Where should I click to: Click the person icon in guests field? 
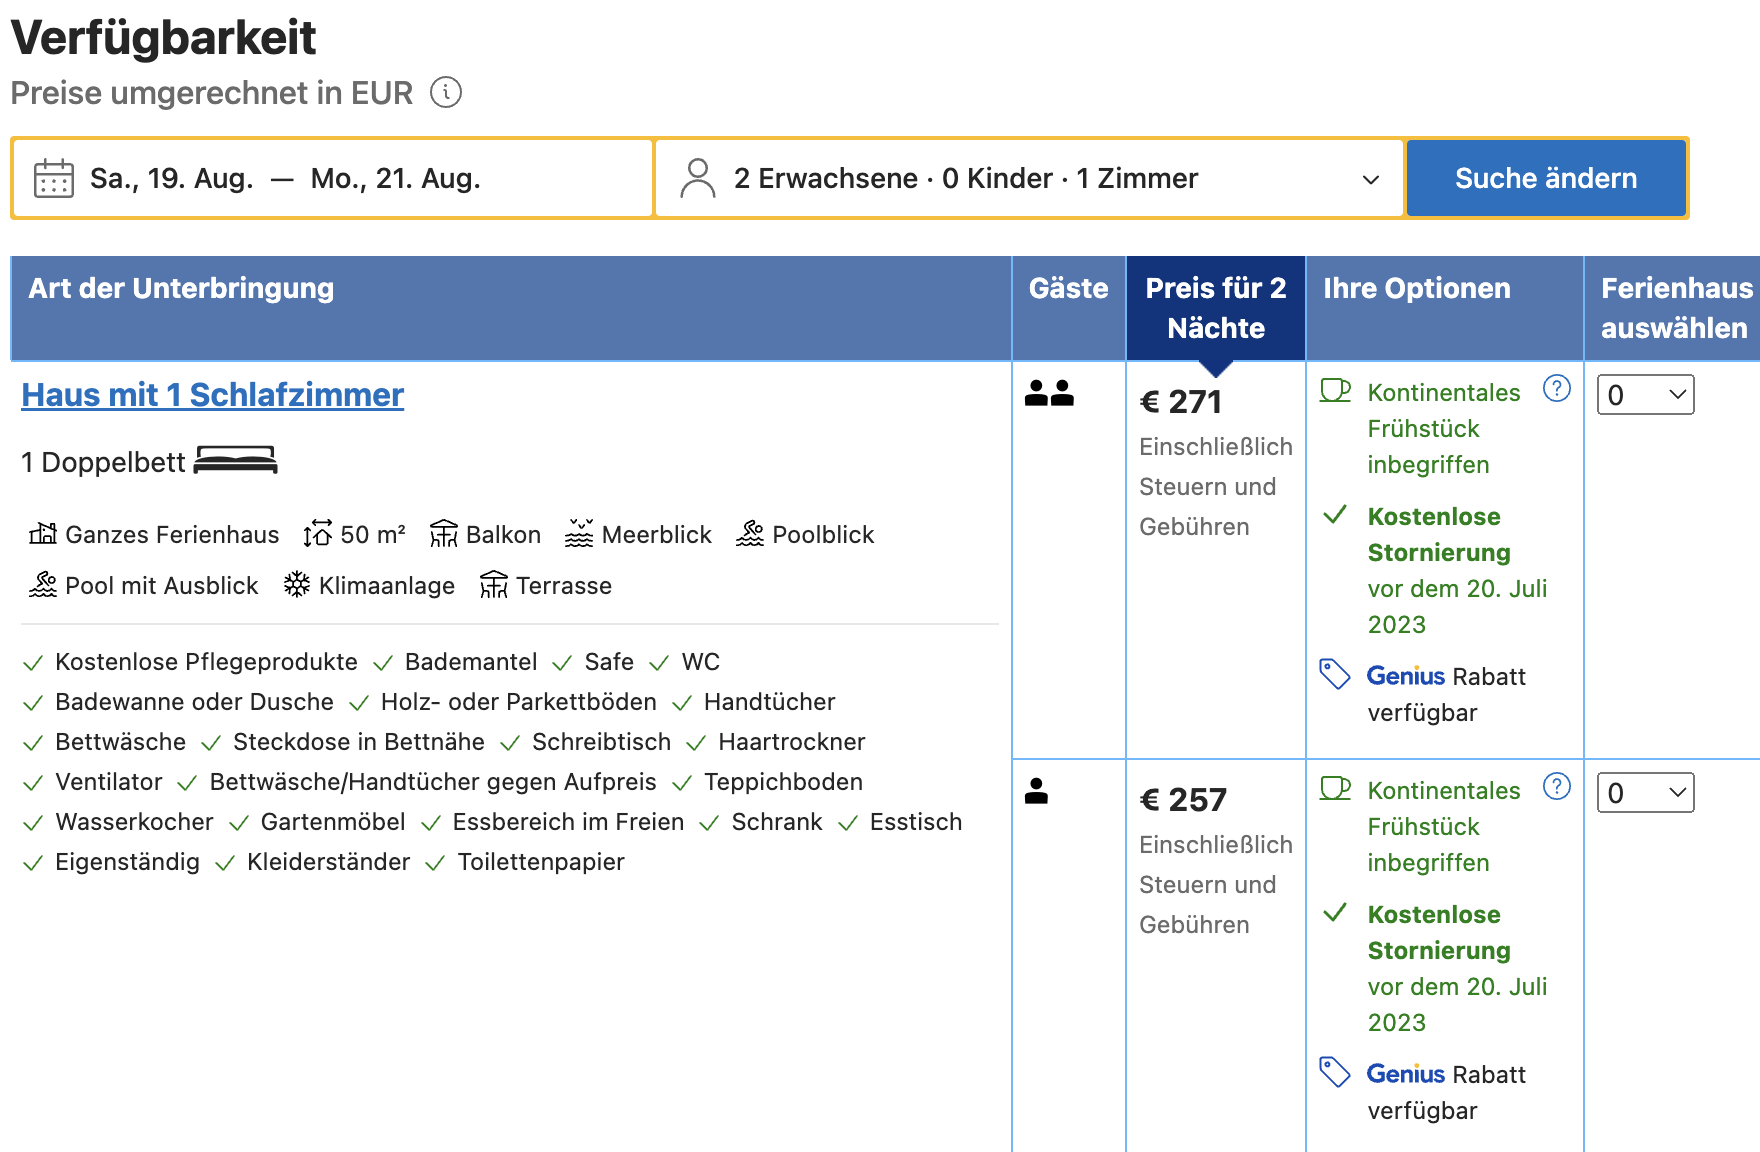tap(697, 179)
